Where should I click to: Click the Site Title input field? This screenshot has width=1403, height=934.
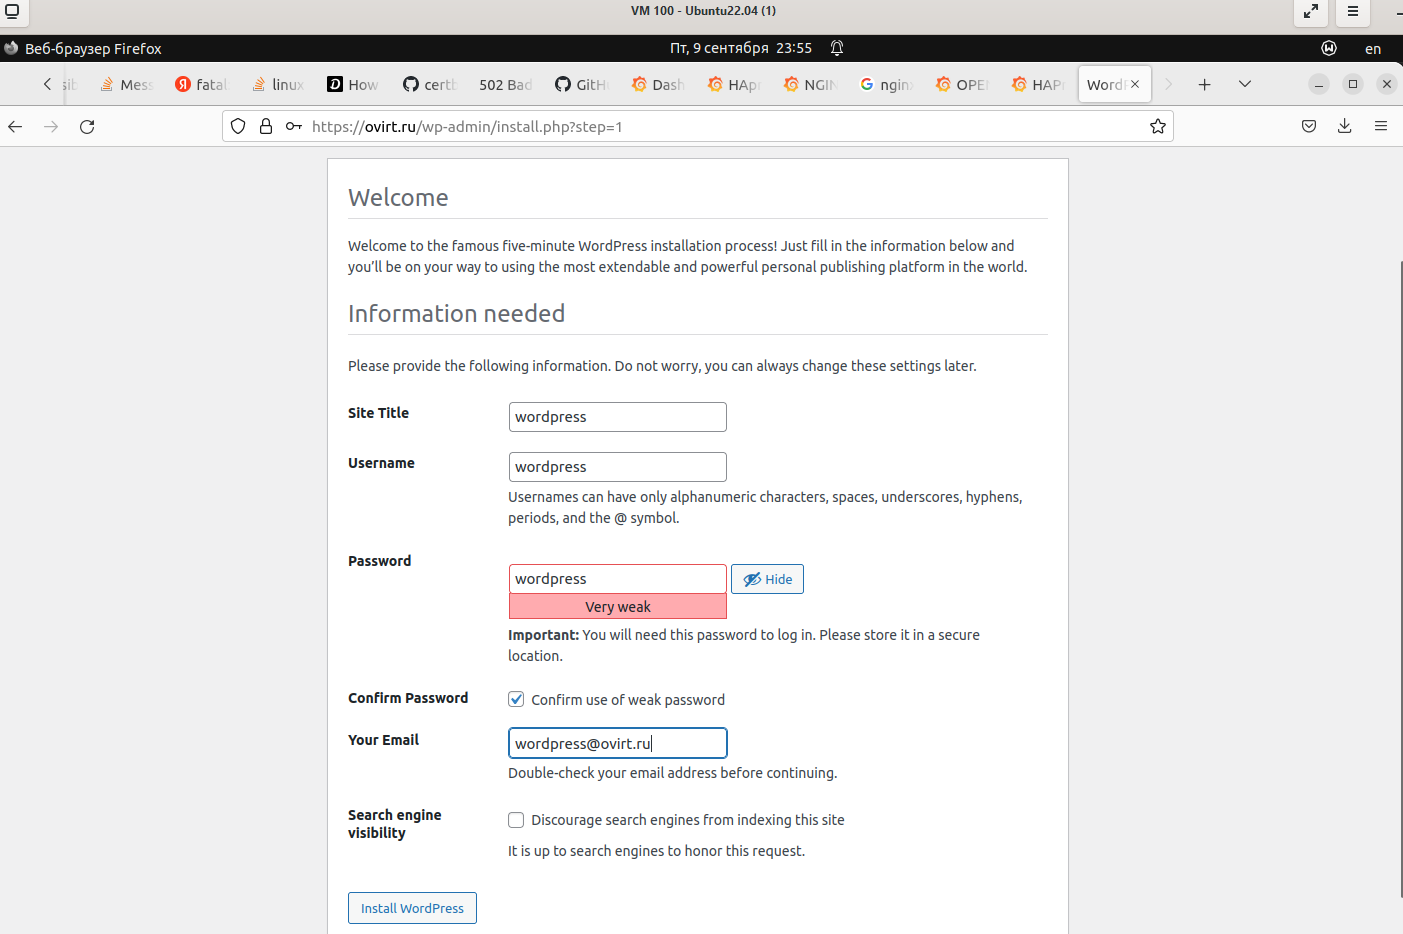coord(617,417)
